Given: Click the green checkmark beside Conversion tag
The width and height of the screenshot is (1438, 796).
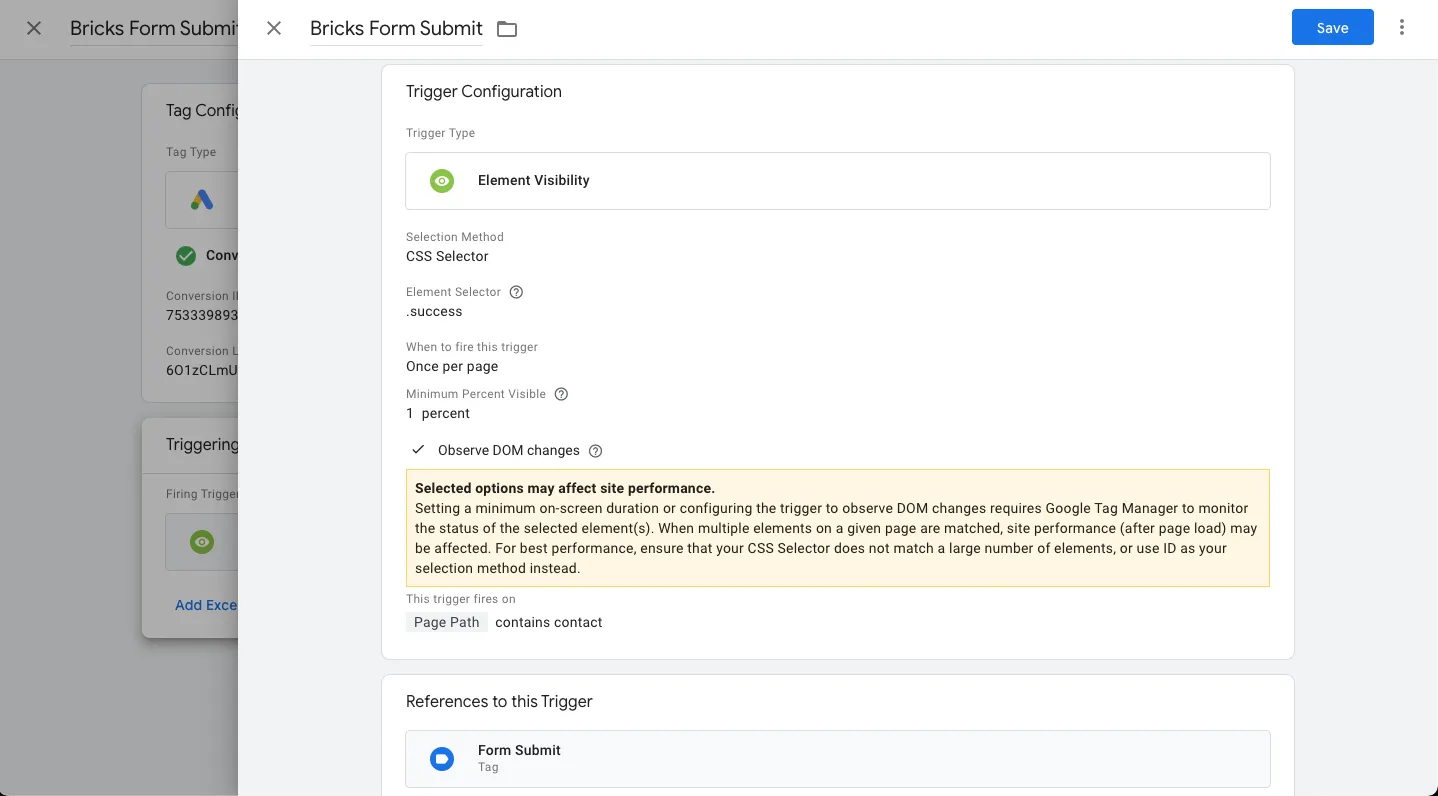Looking at the screenshot, I should pos(185,255).
